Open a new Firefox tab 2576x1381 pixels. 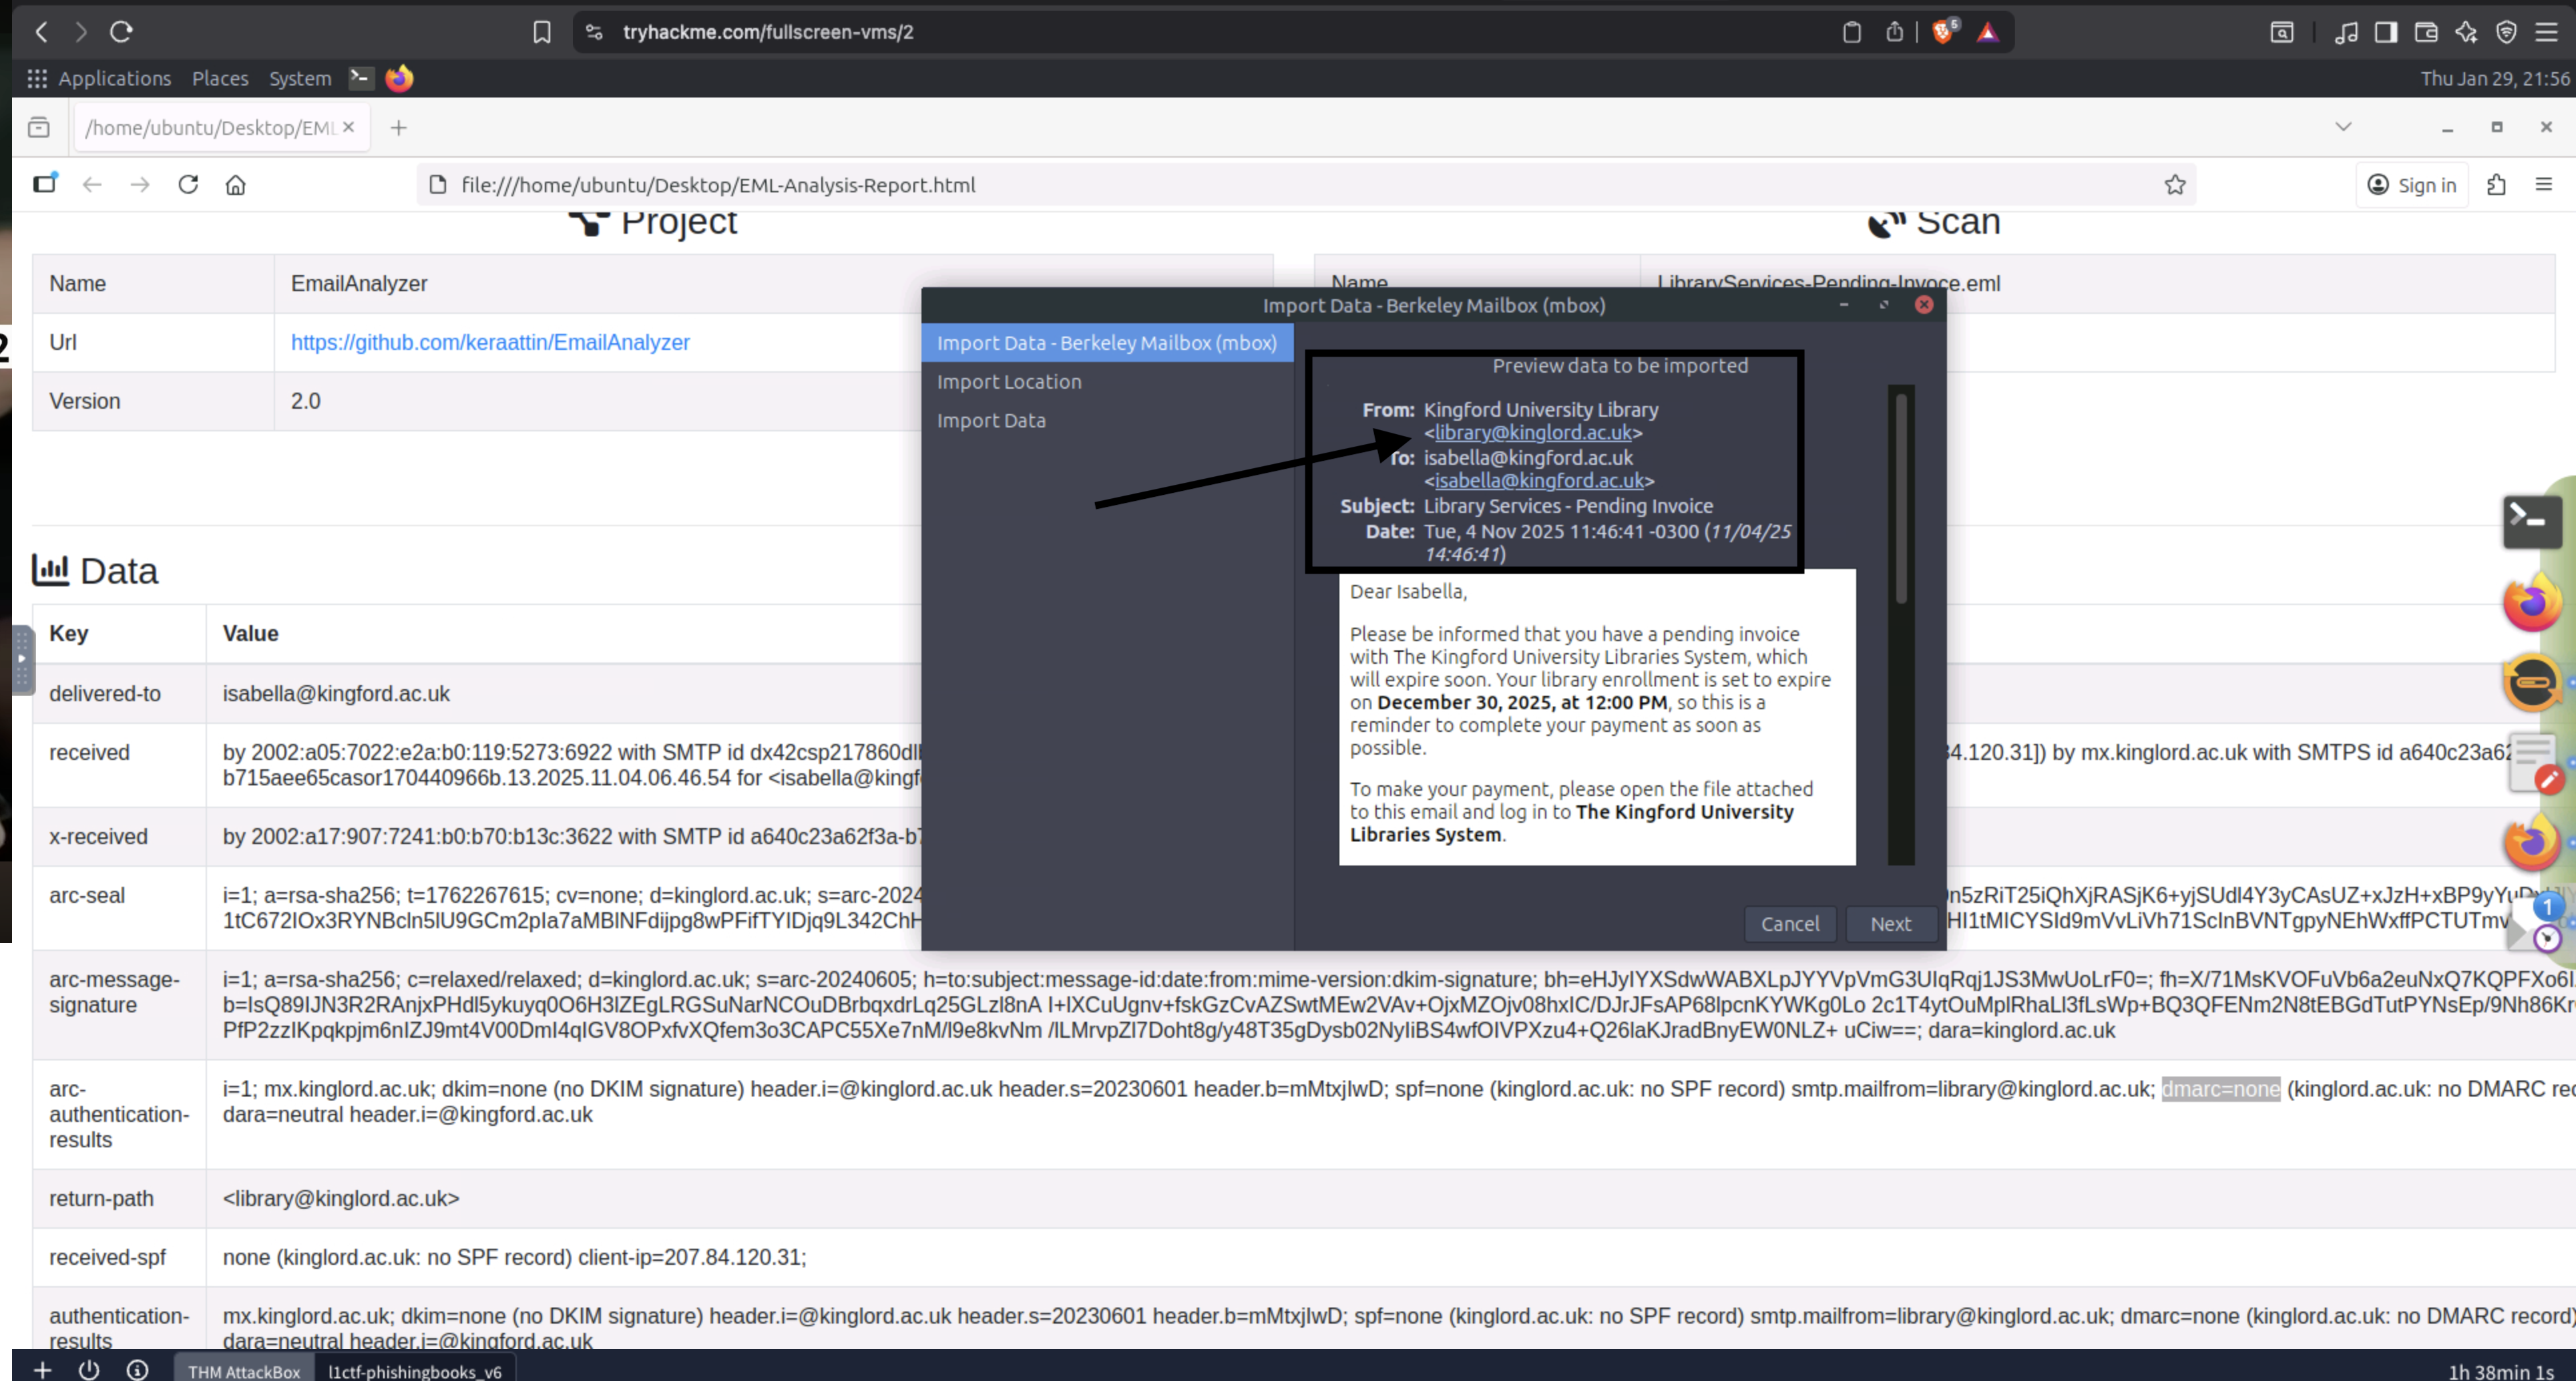coord(399,128)
